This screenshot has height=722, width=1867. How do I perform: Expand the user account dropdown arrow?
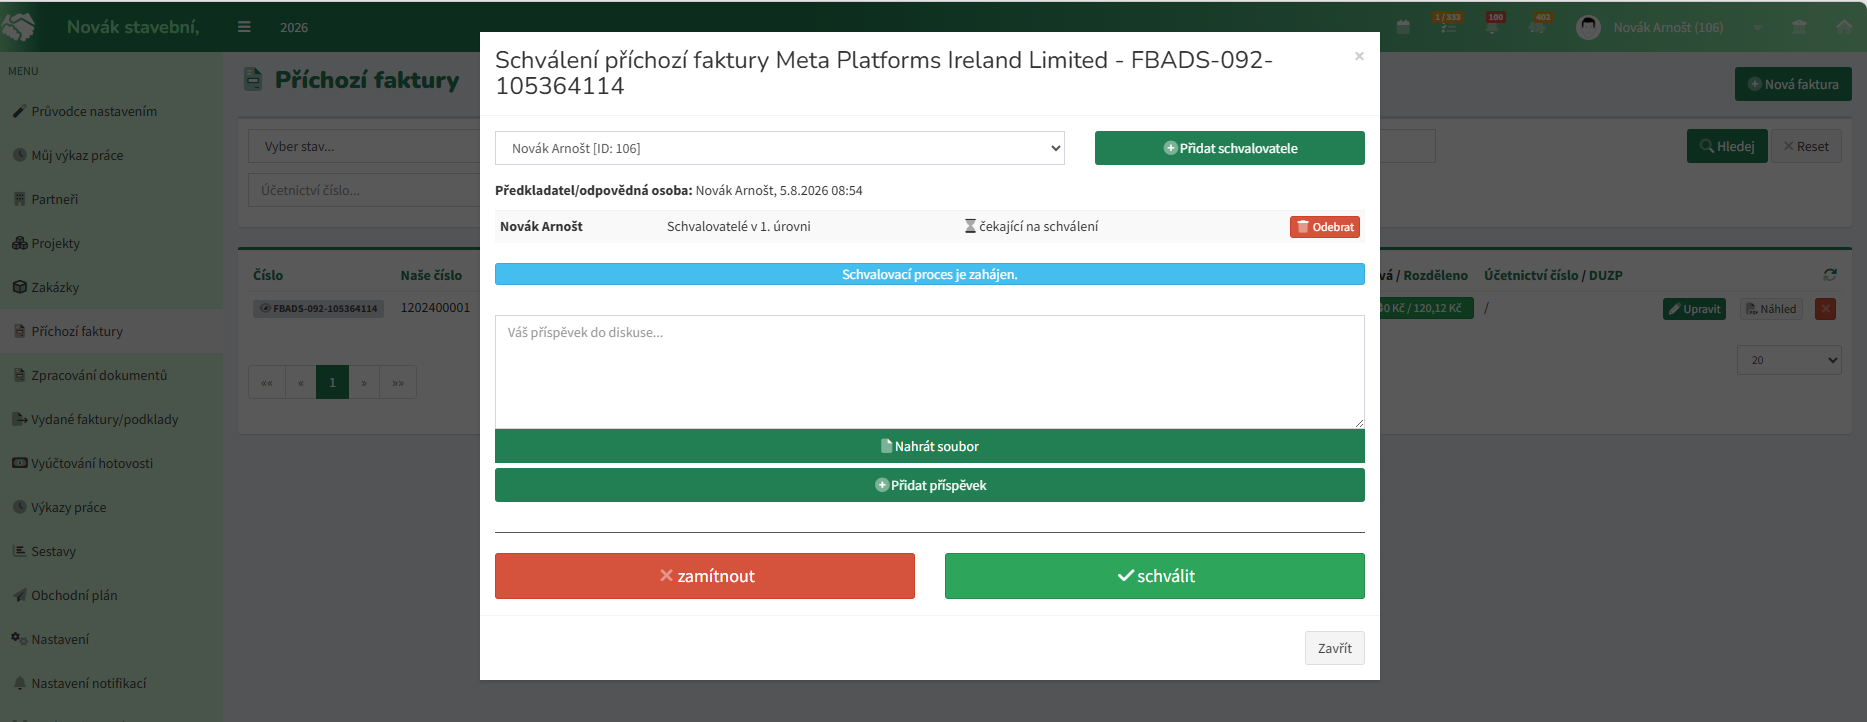[1757, 27]
